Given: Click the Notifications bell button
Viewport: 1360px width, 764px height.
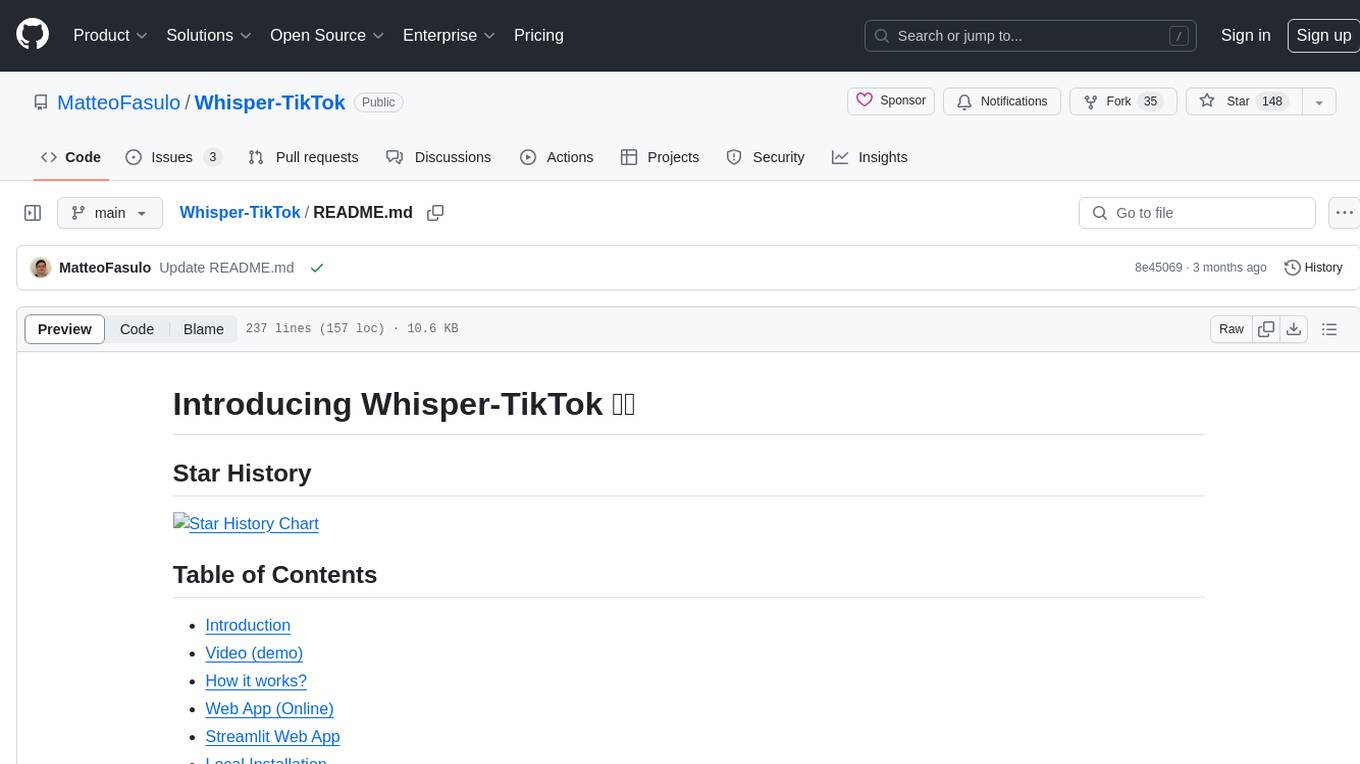Looking at the screenshot, I should click(1002, 101).
